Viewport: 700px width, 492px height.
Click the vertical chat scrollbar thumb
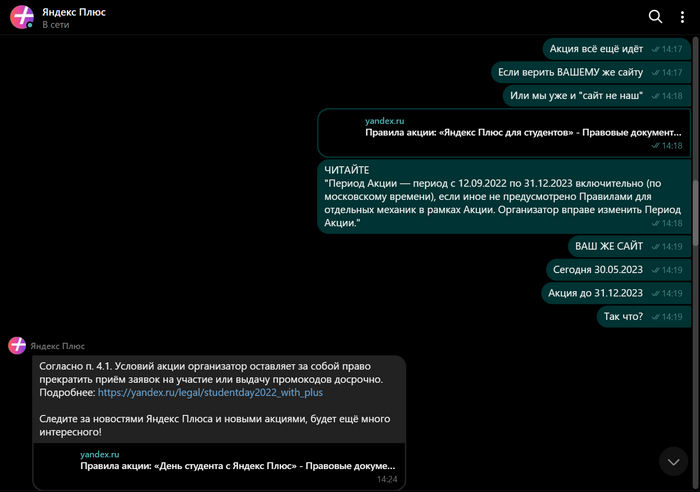click(696, 212)
